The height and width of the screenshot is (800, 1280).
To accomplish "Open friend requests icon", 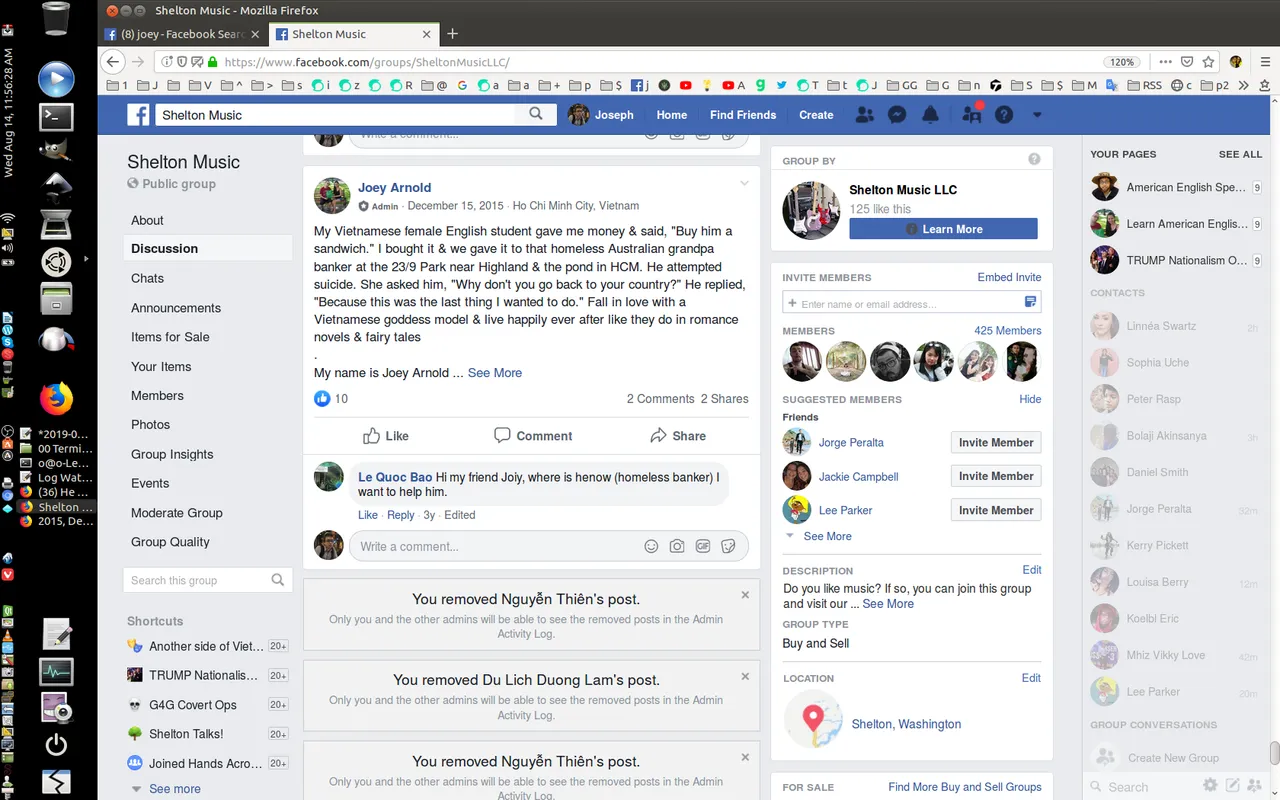I will click(864, 115).
